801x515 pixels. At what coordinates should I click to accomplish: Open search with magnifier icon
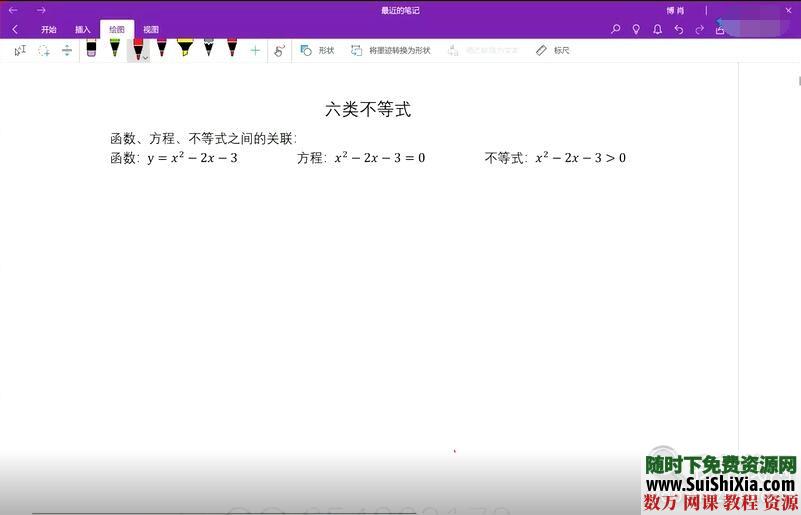(616, 30)
